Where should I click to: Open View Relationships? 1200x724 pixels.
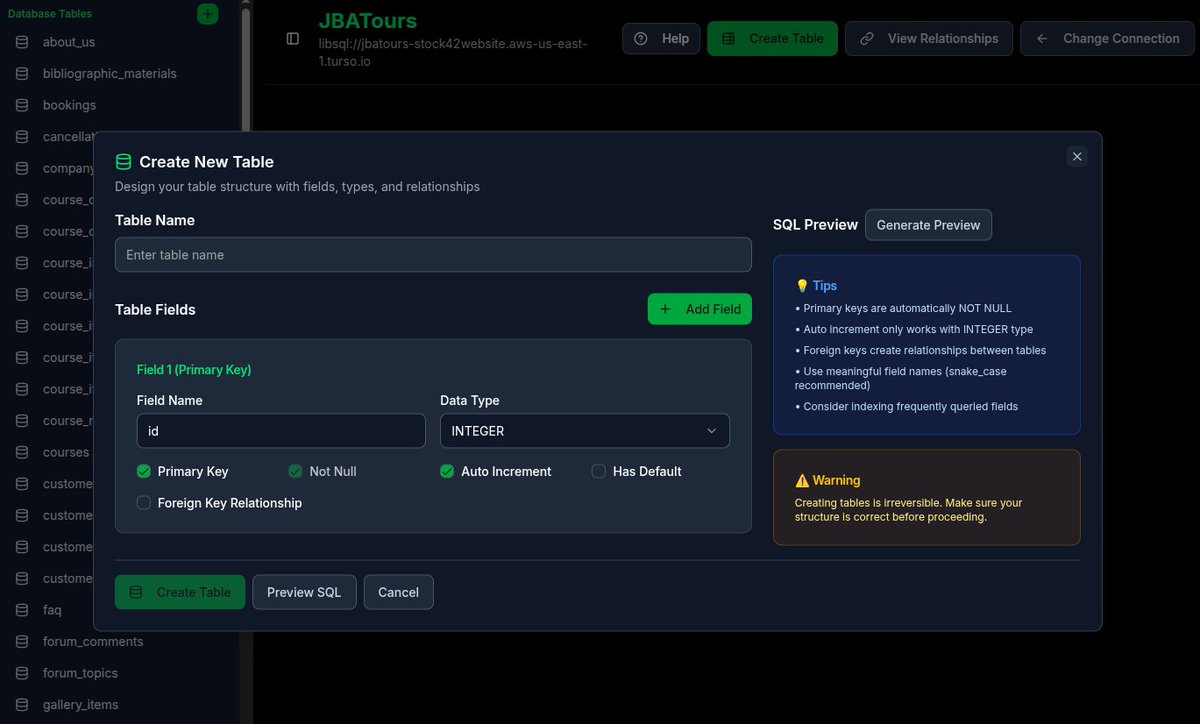[x=928, y=38]
